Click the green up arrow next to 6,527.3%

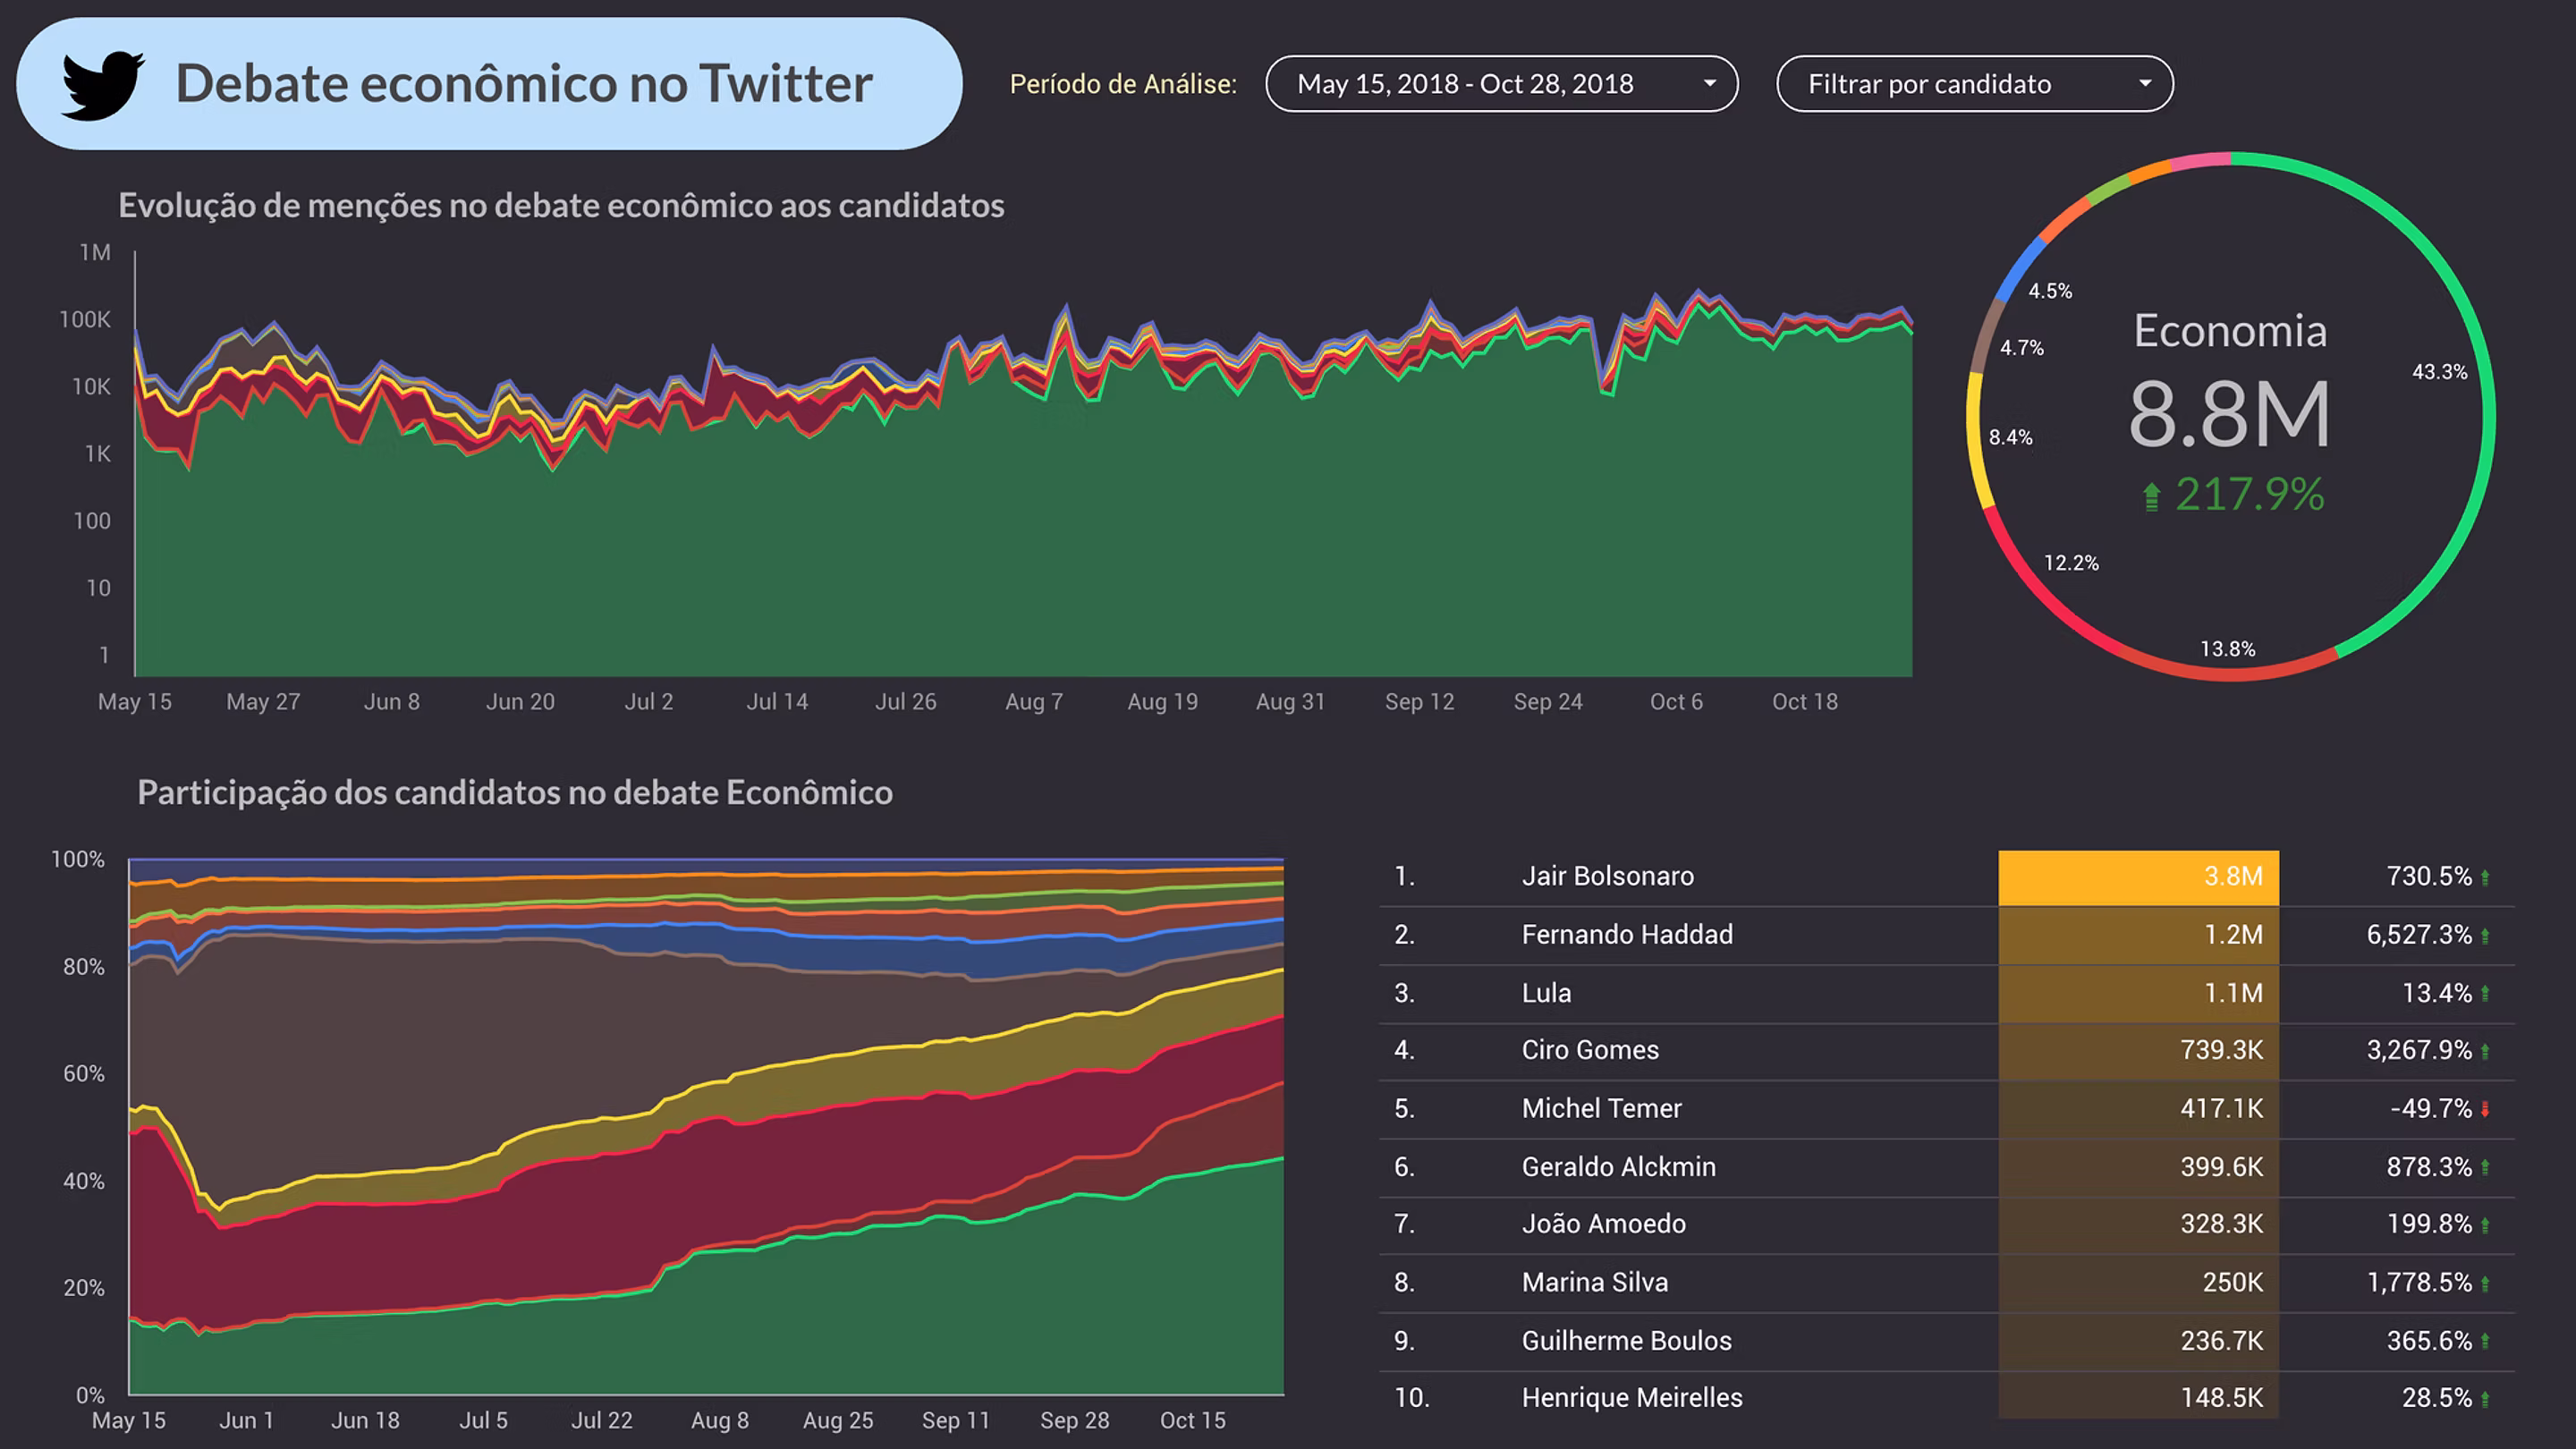pyautogui.click(x=2485, y=936)
